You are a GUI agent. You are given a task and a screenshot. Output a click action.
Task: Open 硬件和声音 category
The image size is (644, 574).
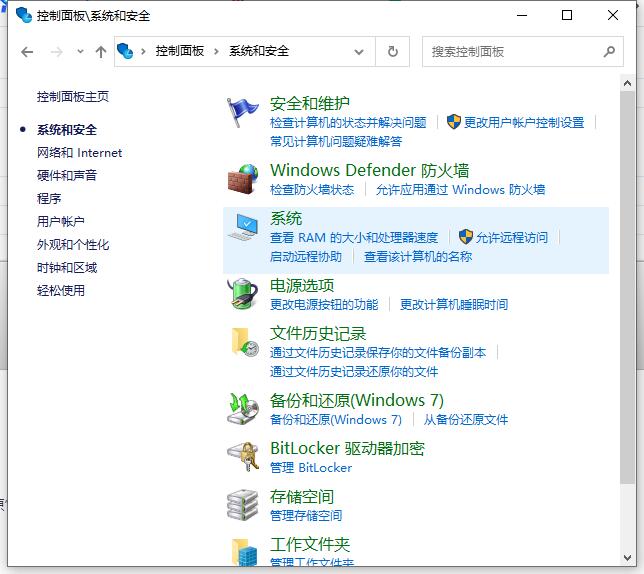pos(67,175)
